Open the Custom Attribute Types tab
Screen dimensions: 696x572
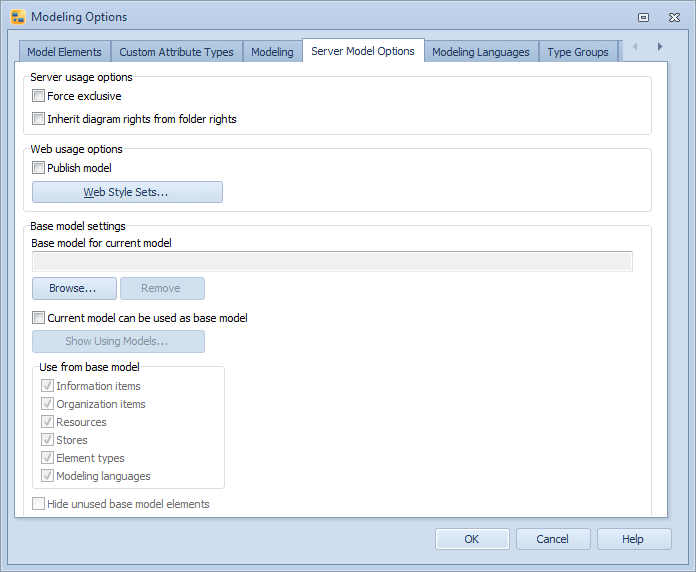tap(176, 52)
